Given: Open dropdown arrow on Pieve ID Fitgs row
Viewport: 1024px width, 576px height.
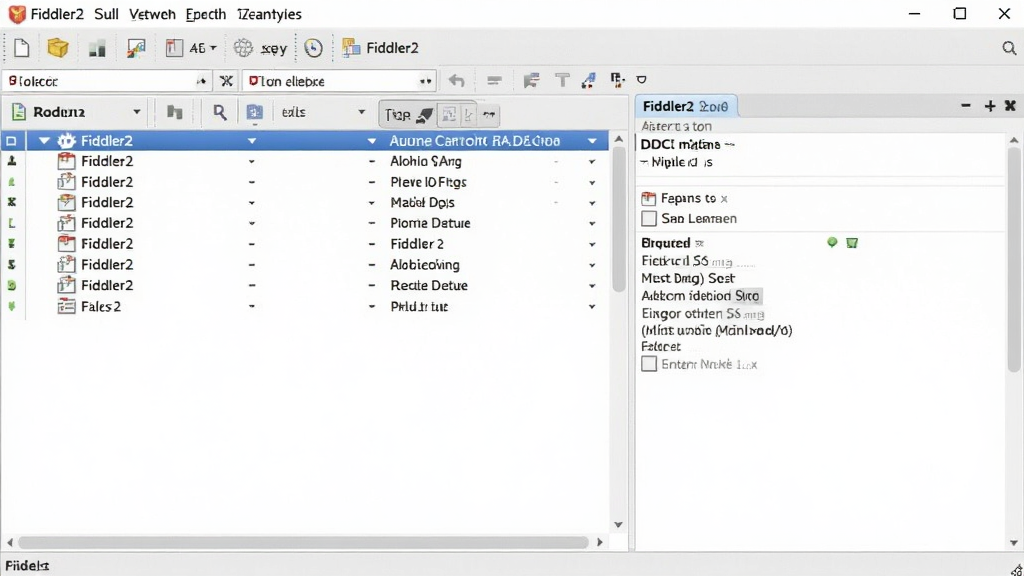Looking at the screenshot, I should point(592,182).
